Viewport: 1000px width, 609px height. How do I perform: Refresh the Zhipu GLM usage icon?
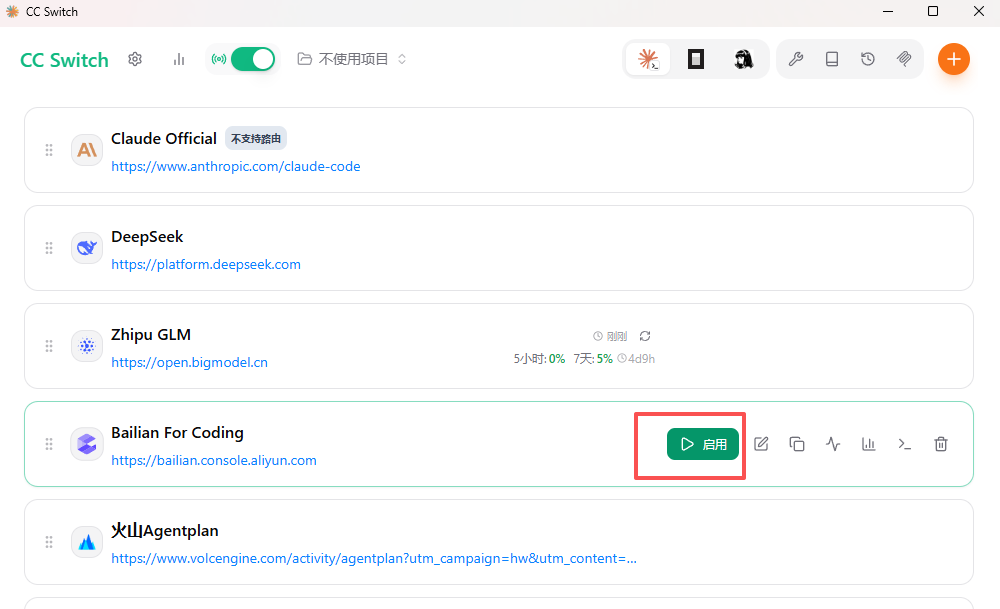click(x=645, y=336)
